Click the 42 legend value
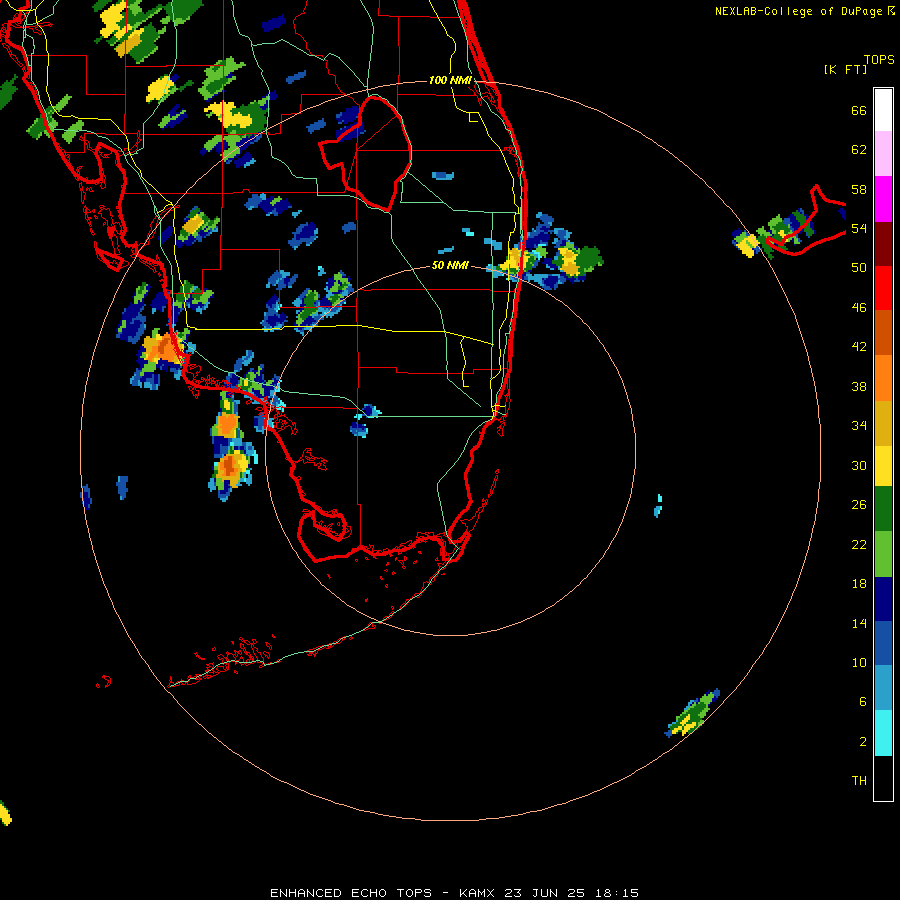Image resolution: width=900 pixels, height=900 pixels. (859, 347)
